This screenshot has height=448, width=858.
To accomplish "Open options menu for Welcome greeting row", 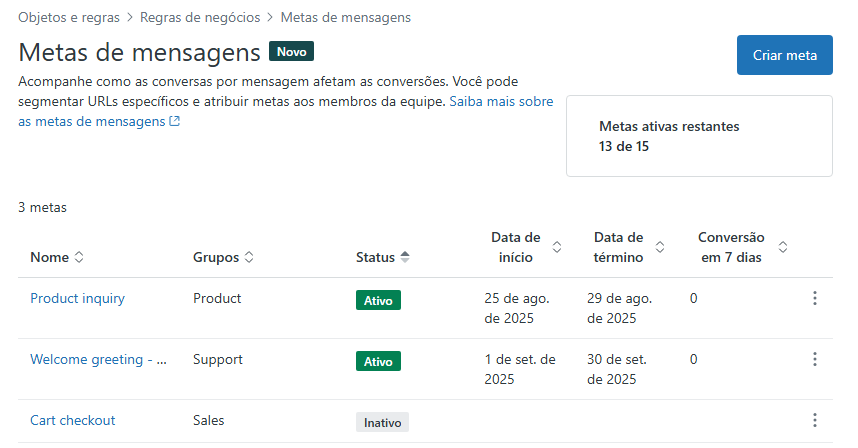I will 815,360.
